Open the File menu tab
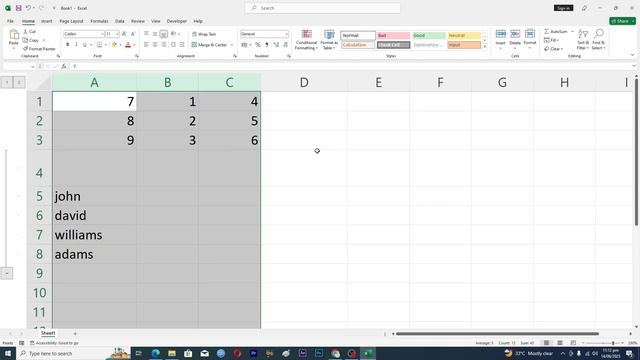The width and height of the screenshot is (640, 360). [10, 21]
